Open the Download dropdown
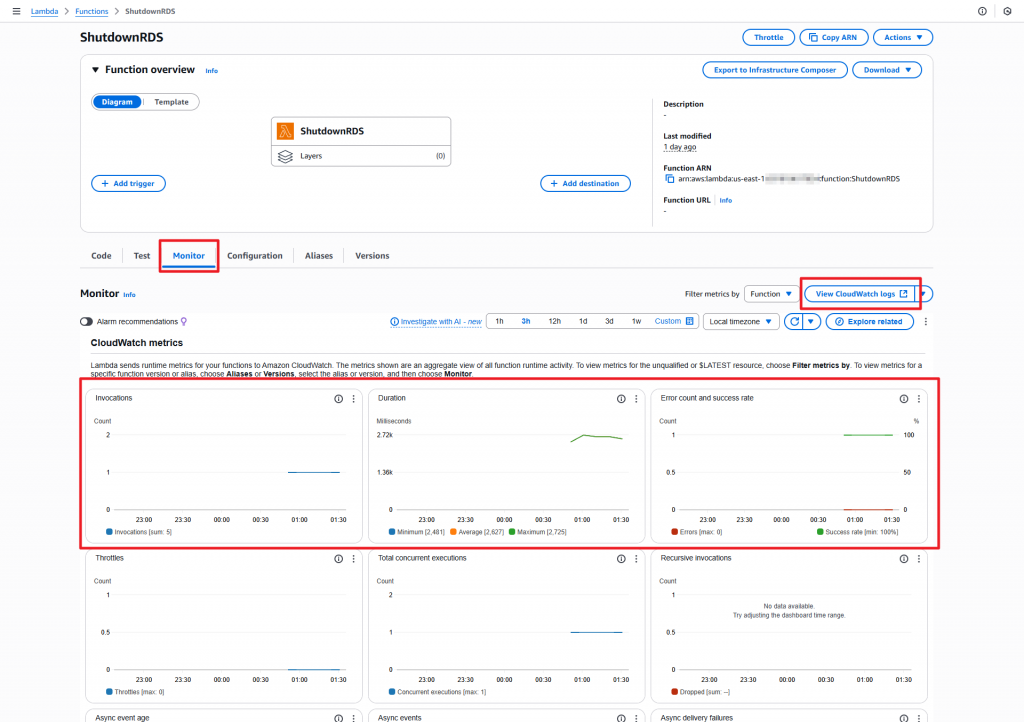Image resolution: width=1024 pixels, height=722 pixels. [887, 71]
